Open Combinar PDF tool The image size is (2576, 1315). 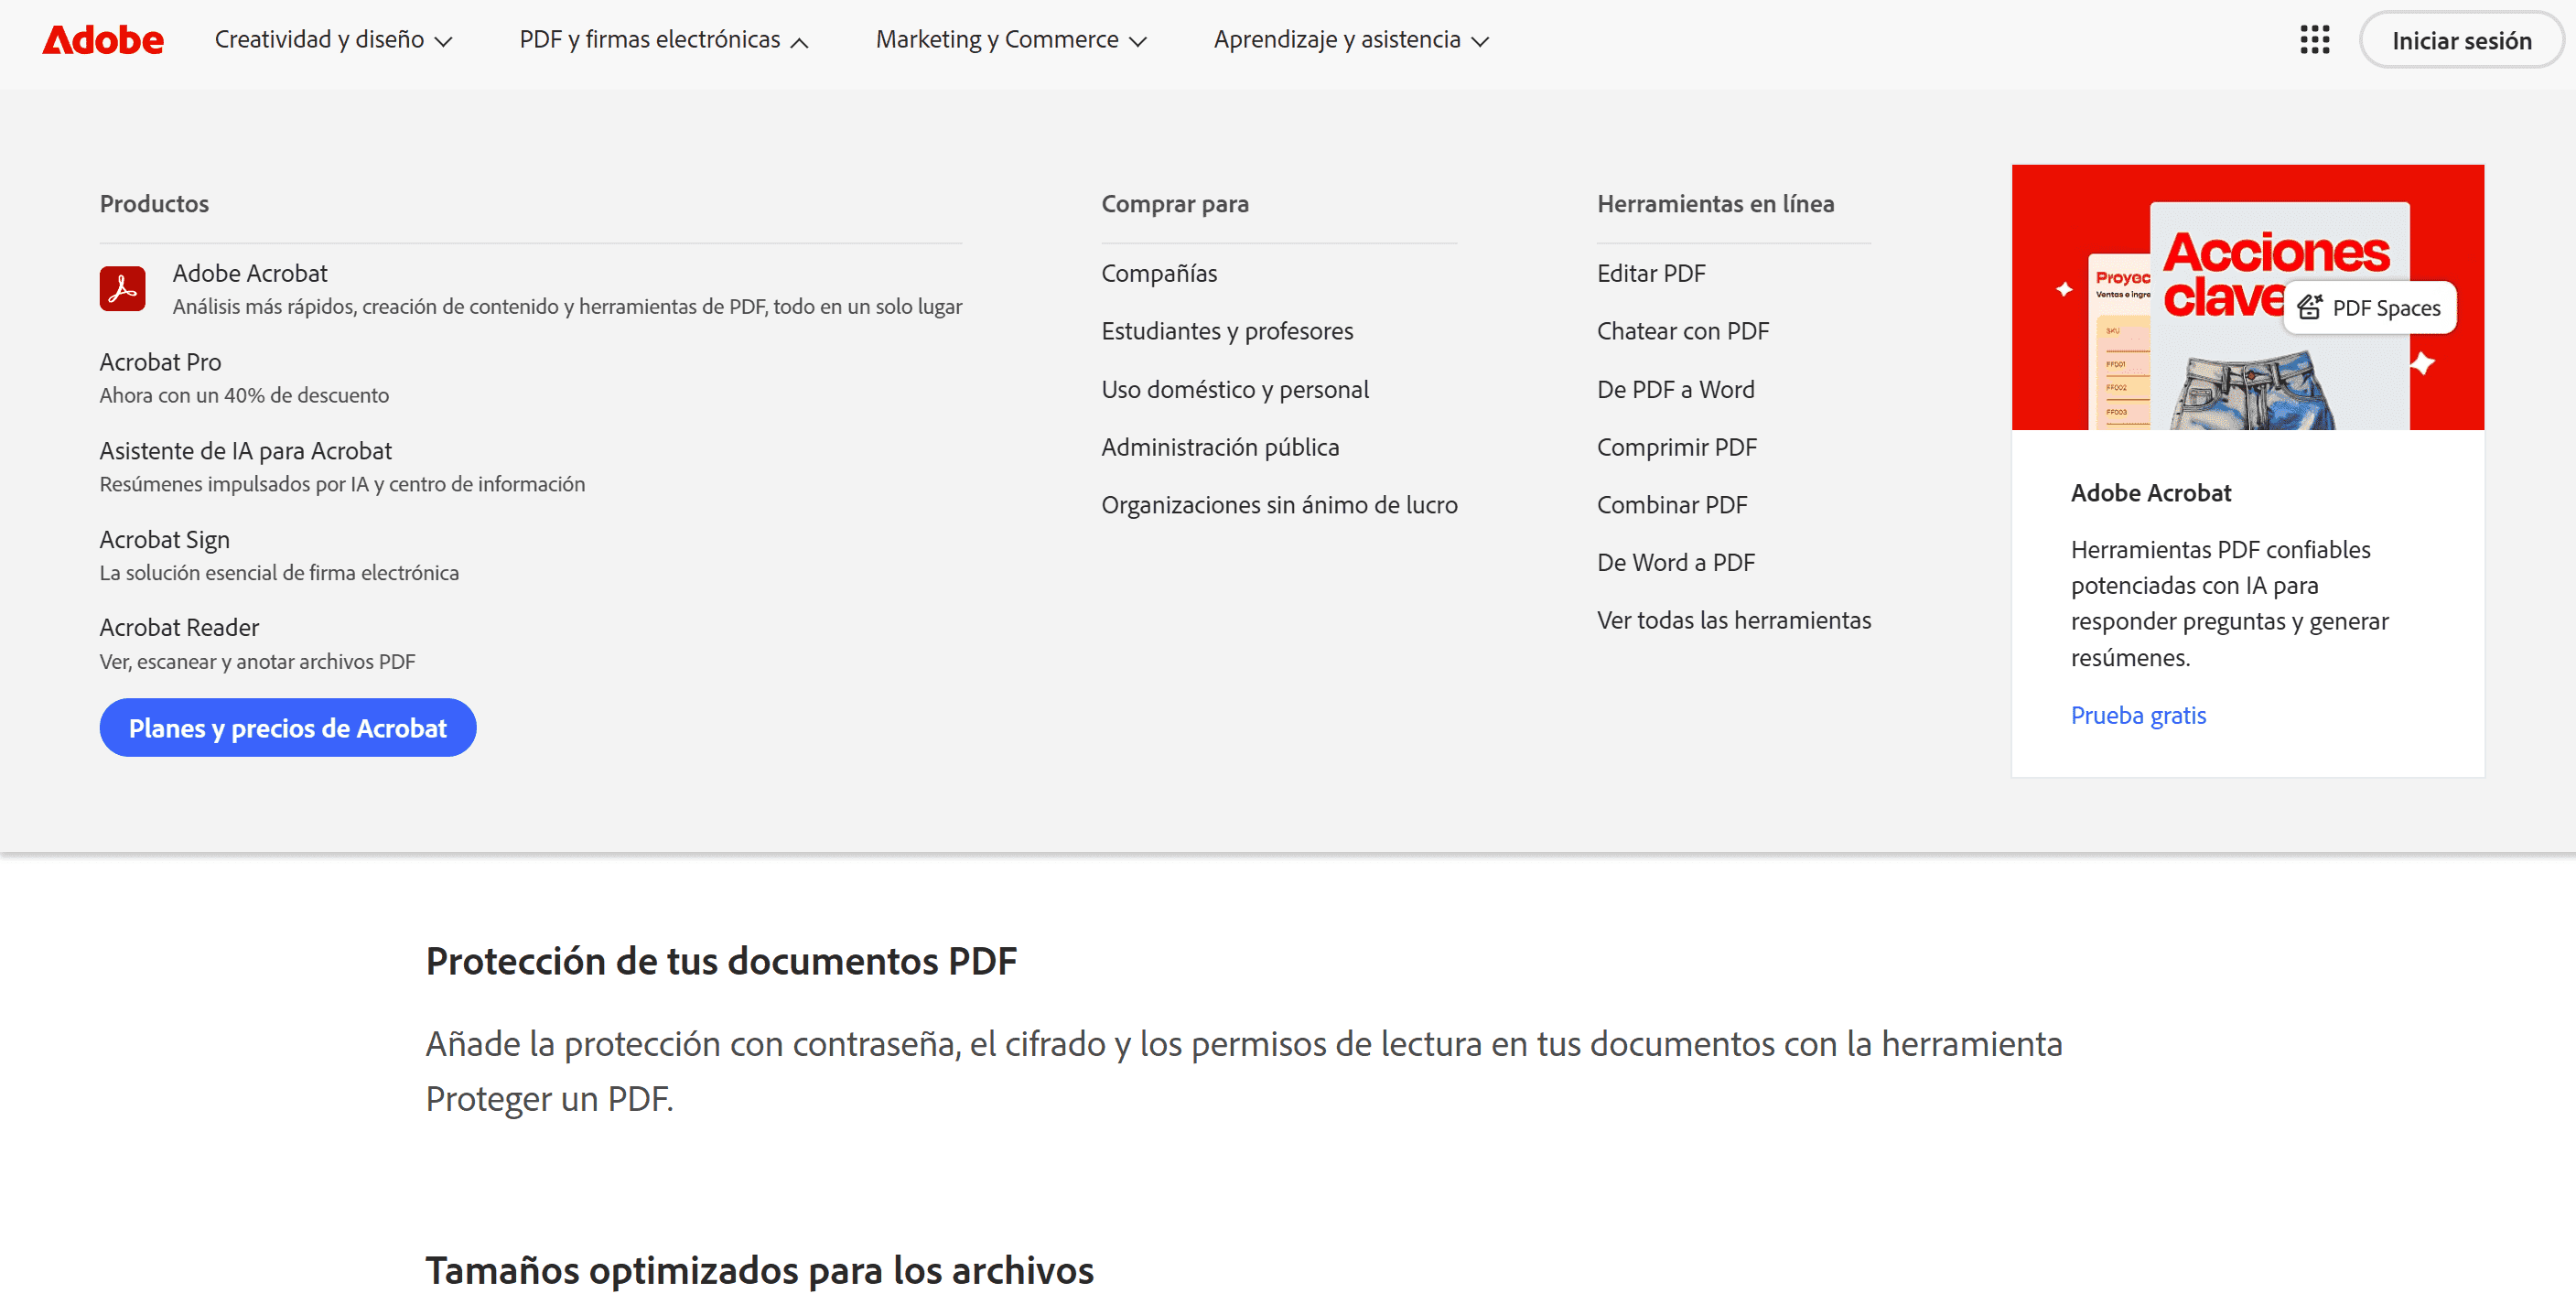coord(1672,505)
